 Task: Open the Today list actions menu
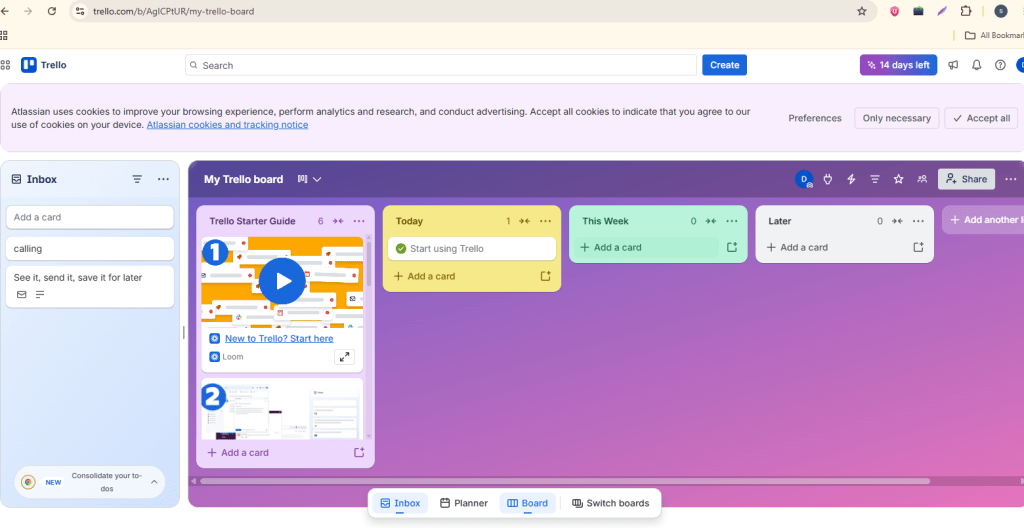pos(546,221)
